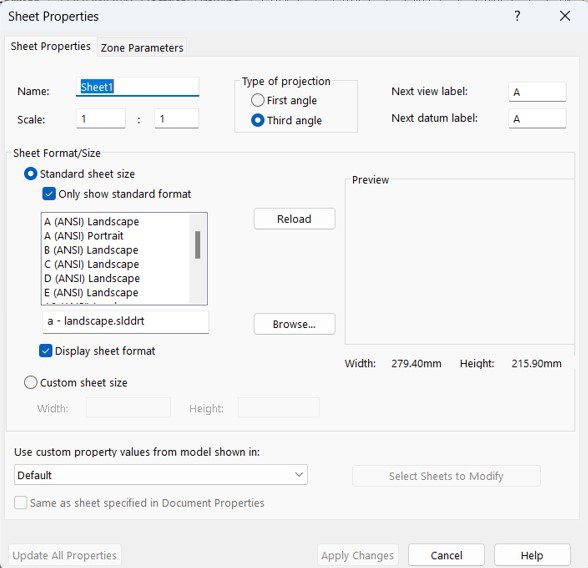Screen dimensions: 588x568
Task: Select the Sheet Properties tab
Action: point(51,46)
